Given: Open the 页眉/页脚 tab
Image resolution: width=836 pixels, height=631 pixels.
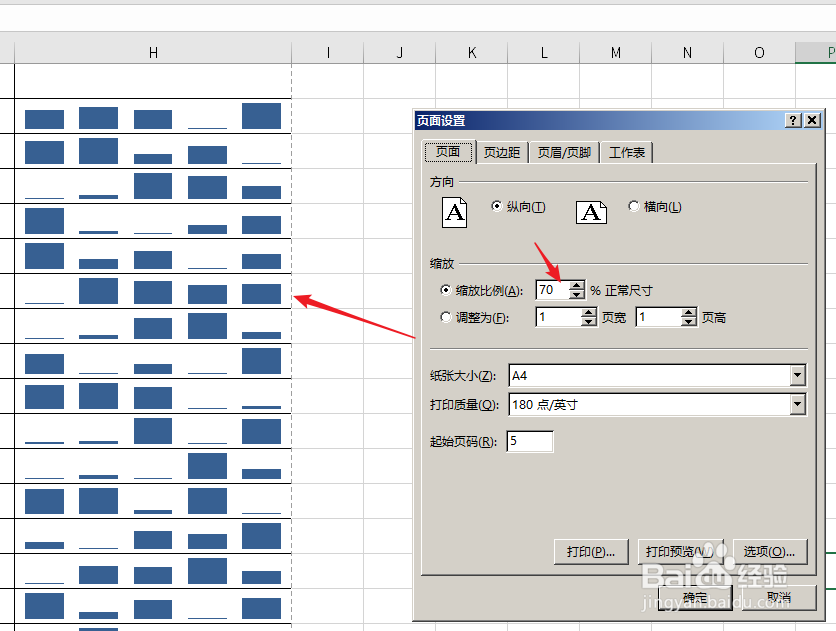Looking at the screenshot, I should (564, 153).
